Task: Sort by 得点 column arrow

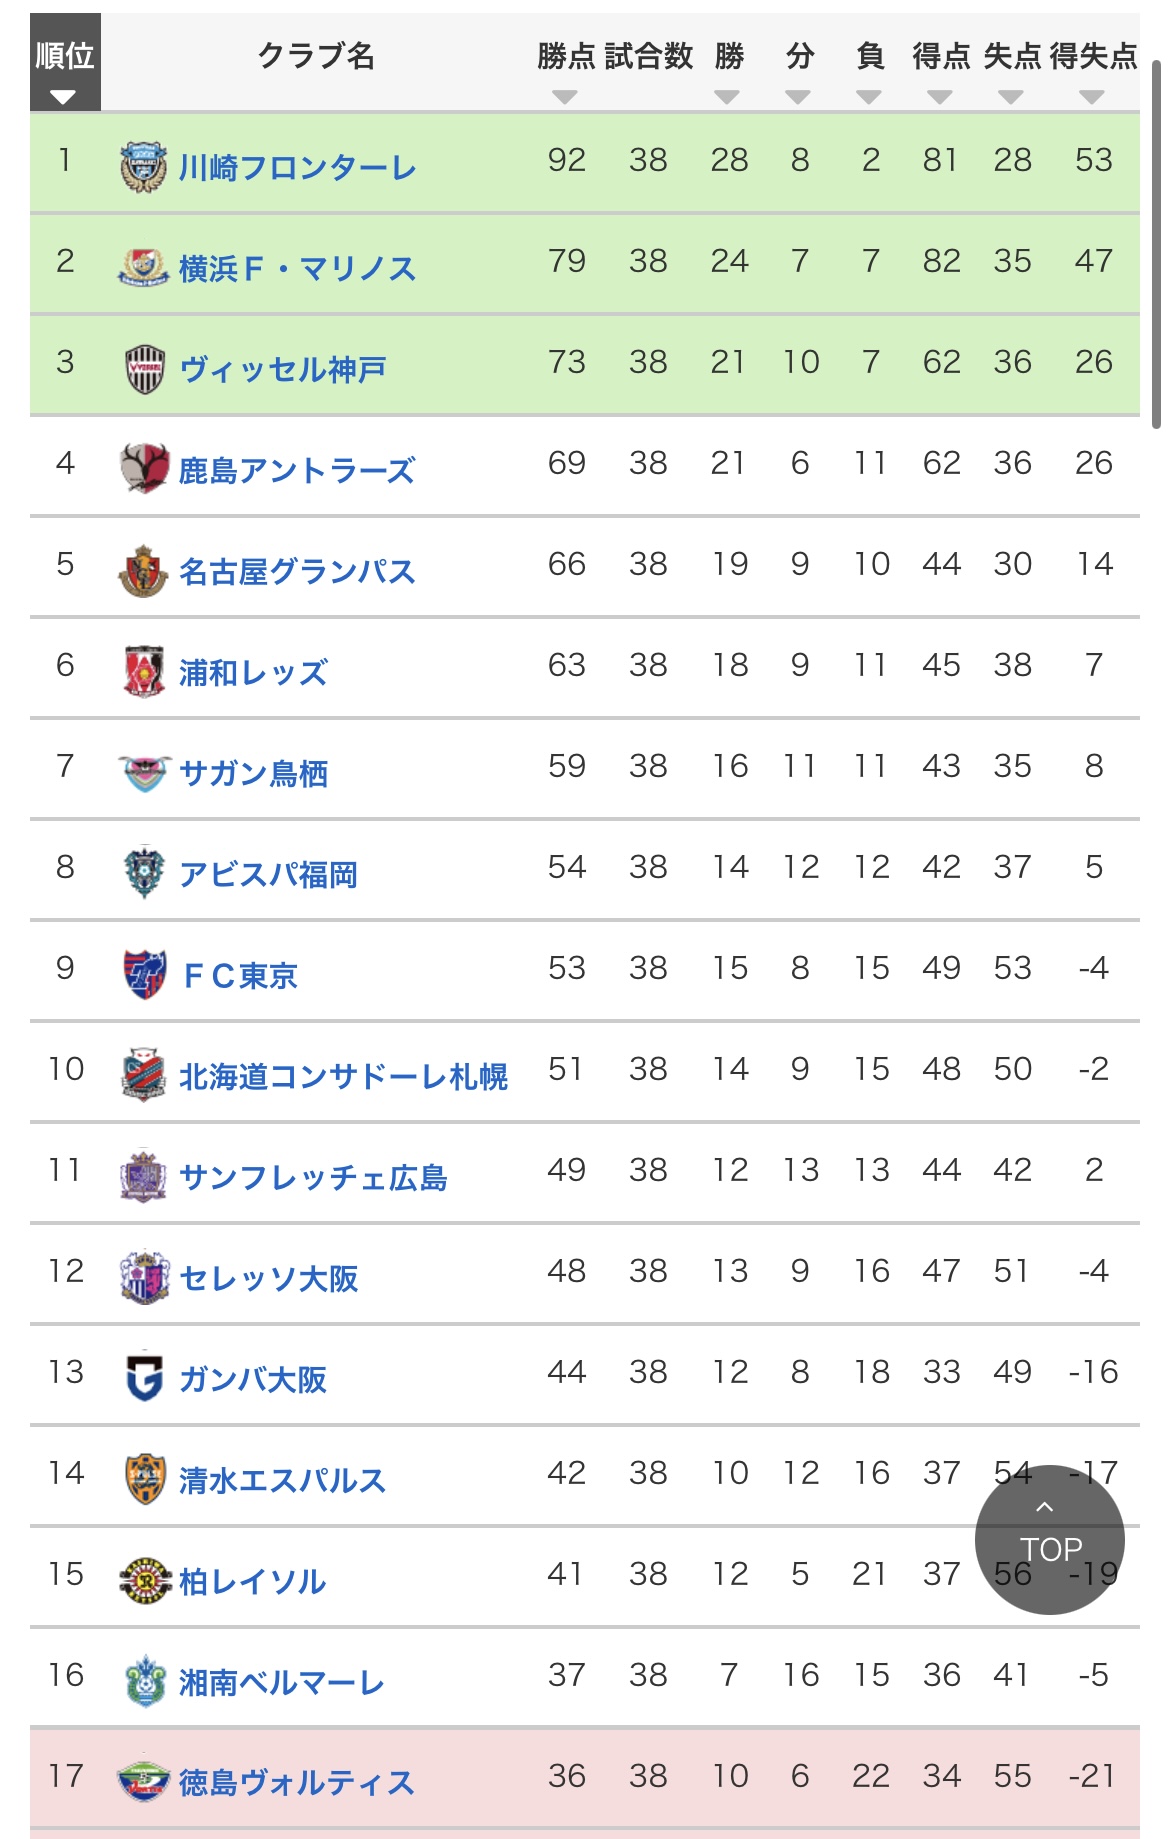Action: 940,97
